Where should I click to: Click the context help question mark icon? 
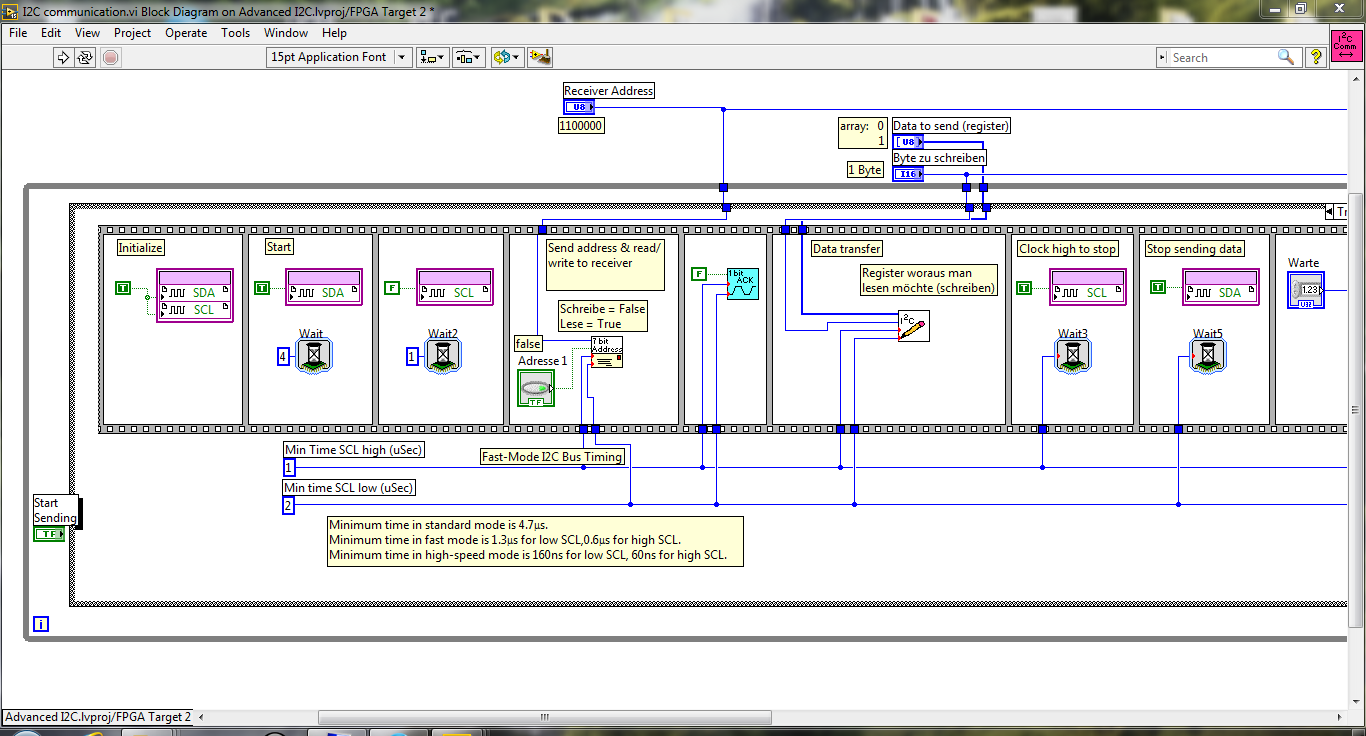pyautogui.click(x=1316, y=57)
